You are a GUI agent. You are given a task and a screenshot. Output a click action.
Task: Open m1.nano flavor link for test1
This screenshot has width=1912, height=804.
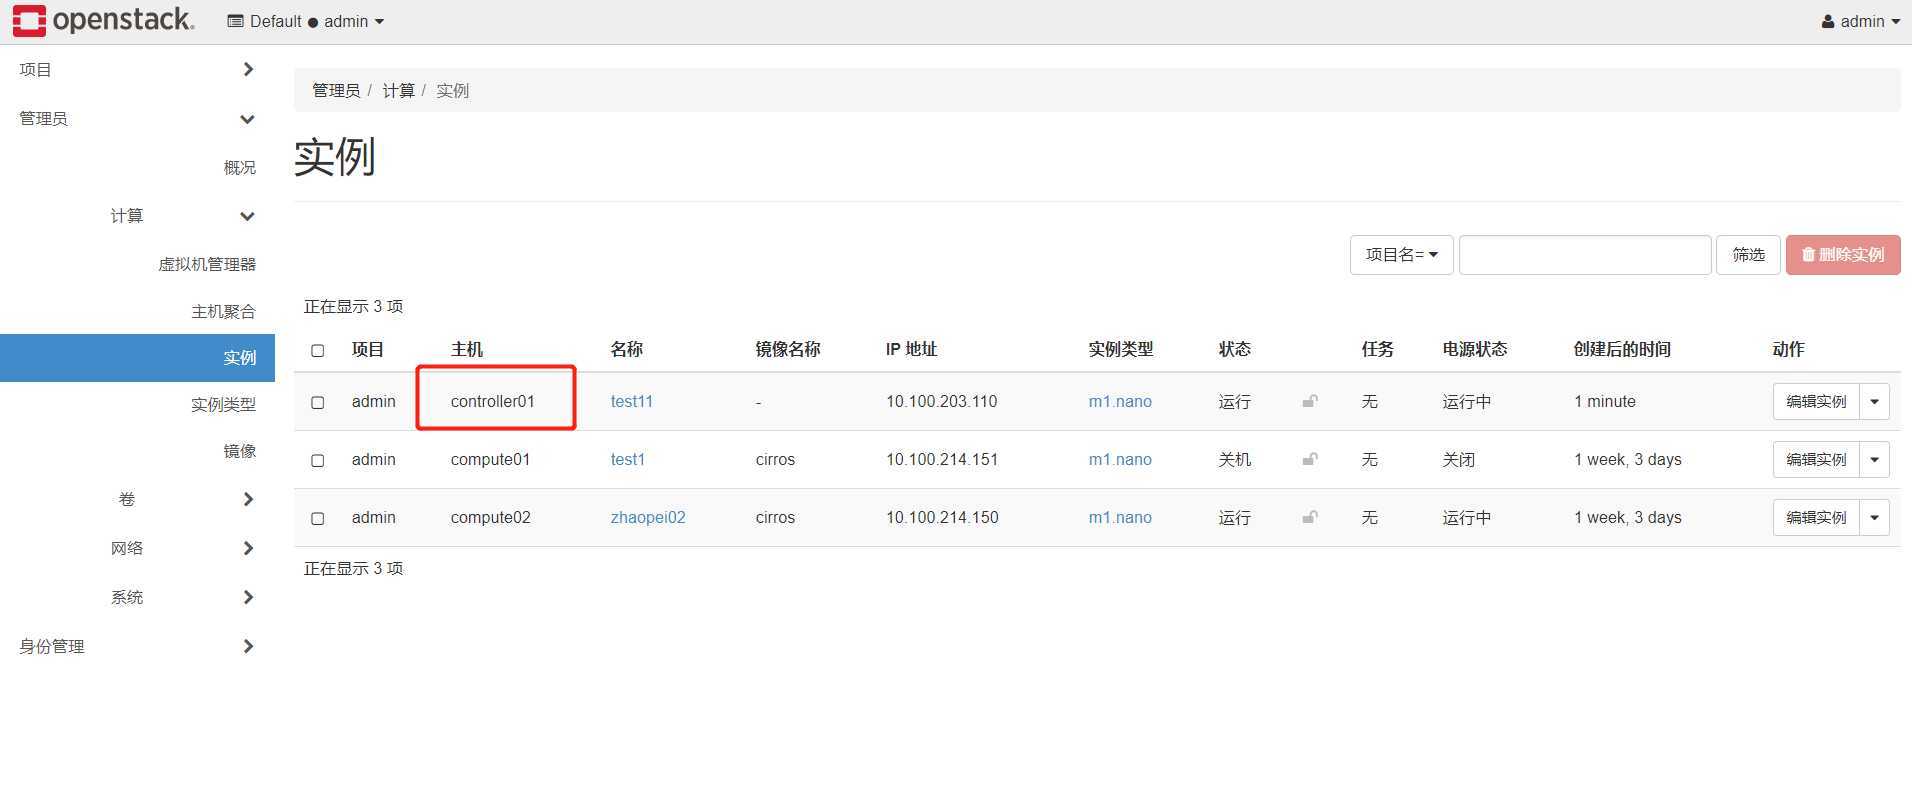pyautogui.click(x=1120, y=459)
